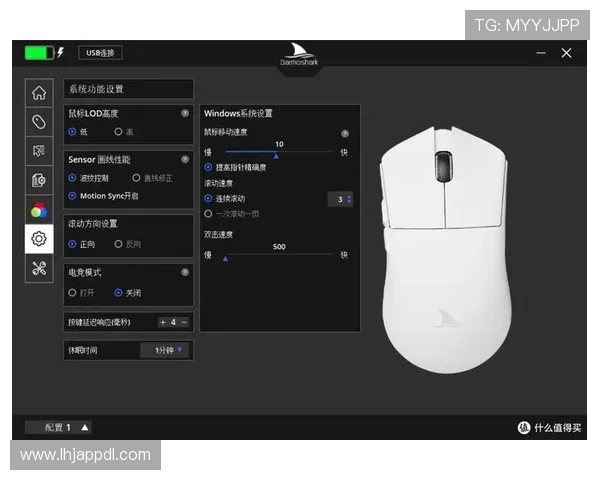
Task: Open the RGB lighting color icon
Action: tap(39, 210)
